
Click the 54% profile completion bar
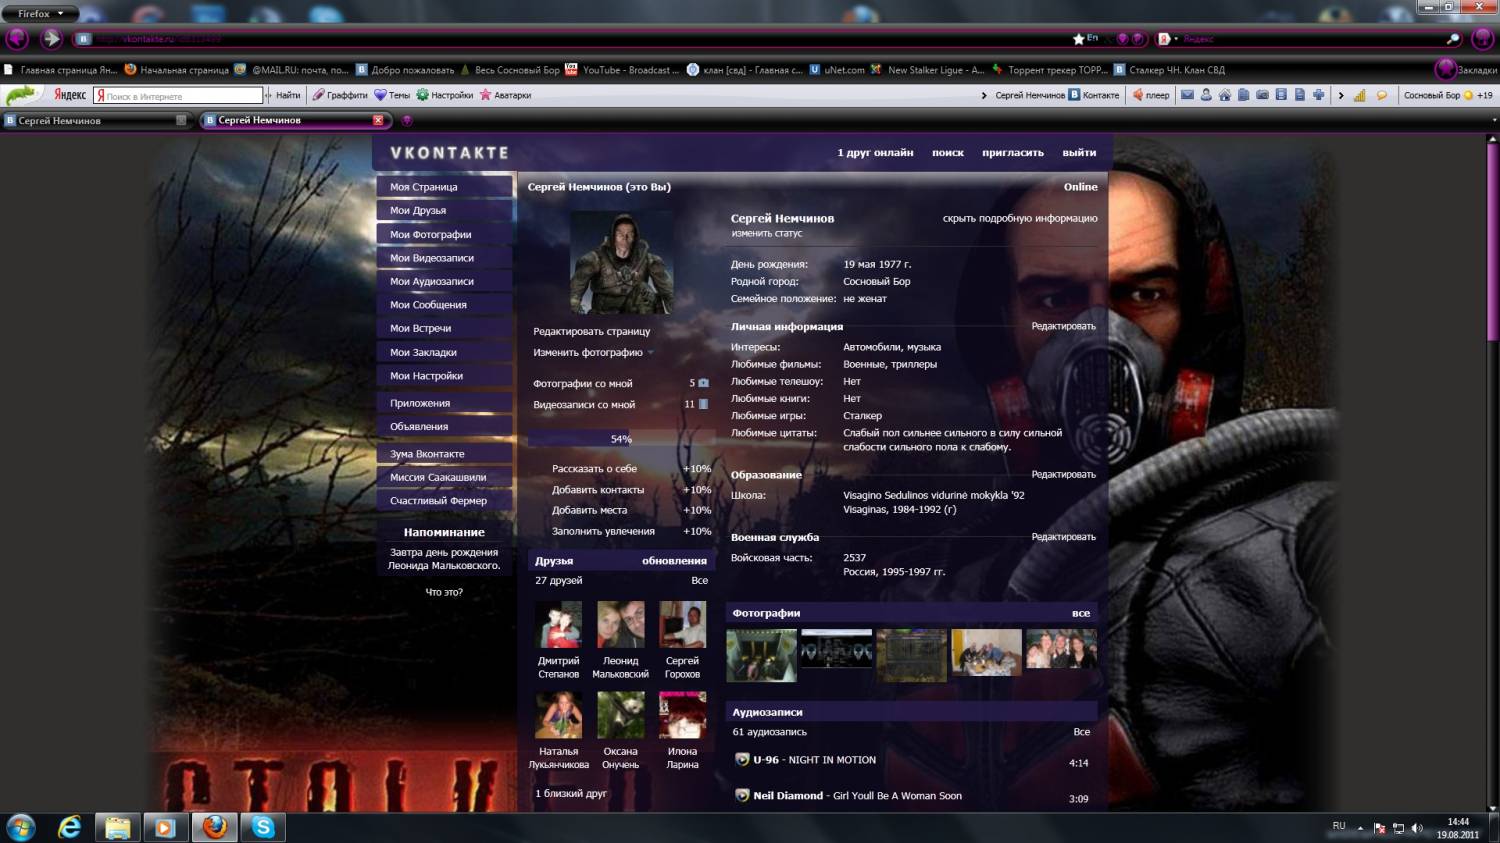click(x=621, y=439)
